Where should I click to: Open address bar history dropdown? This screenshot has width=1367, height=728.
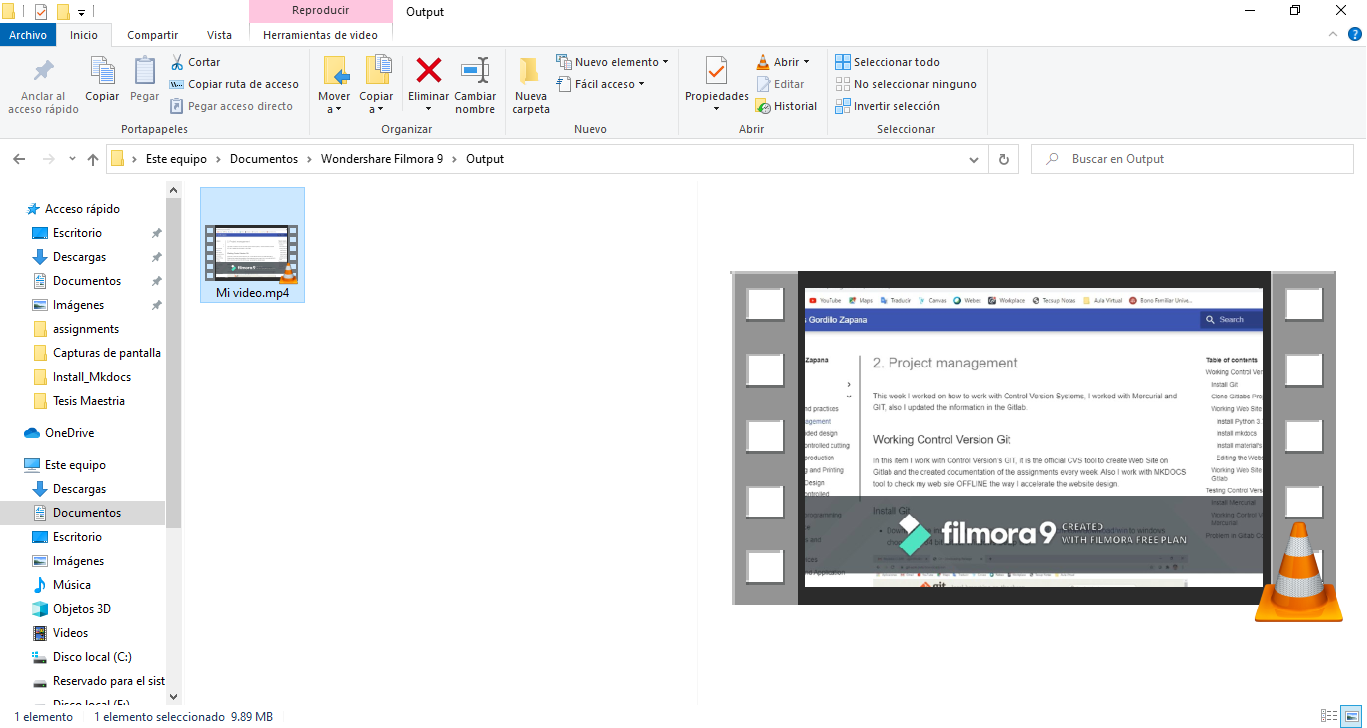(975, 159)
